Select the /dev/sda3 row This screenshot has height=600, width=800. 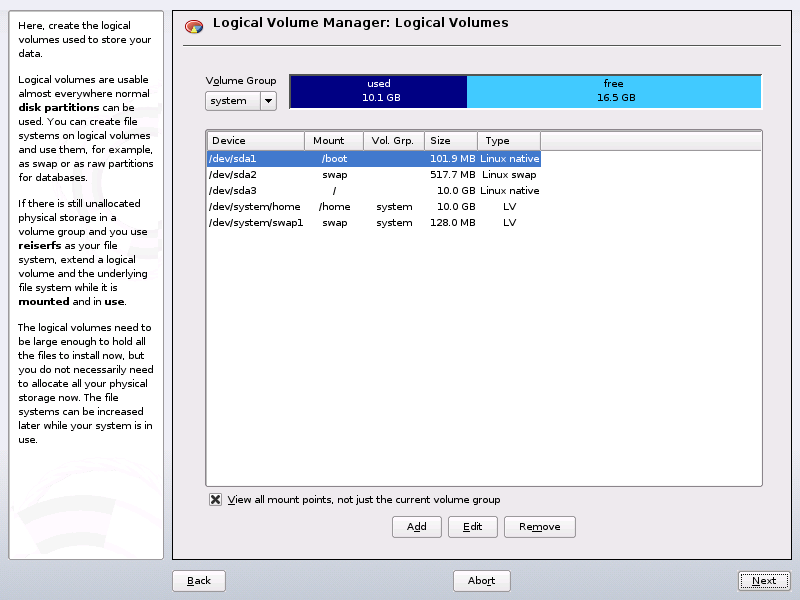pyautogui.click(x=374, y=191)
